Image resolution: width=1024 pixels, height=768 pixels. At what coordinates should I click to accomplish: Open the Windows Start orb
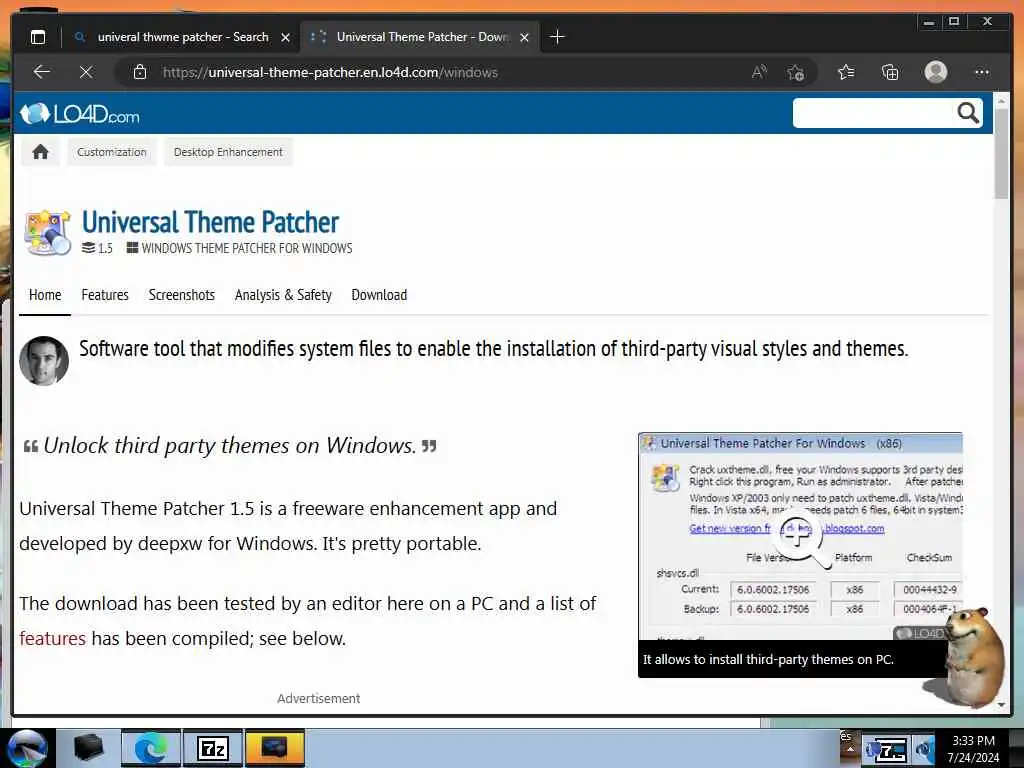click(26, 748)
